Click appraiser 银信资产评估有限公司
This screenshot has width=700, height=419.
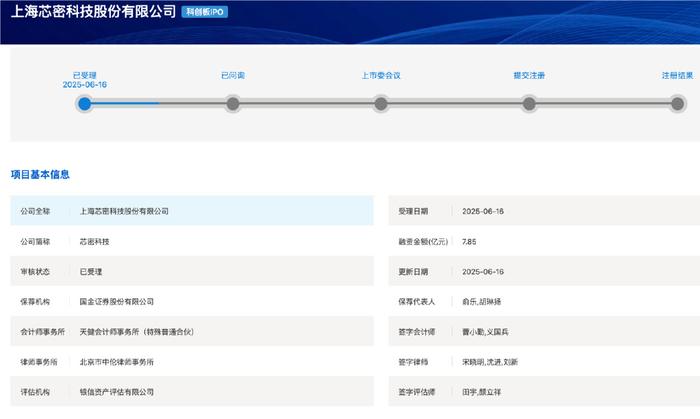(x=117, y=392)
